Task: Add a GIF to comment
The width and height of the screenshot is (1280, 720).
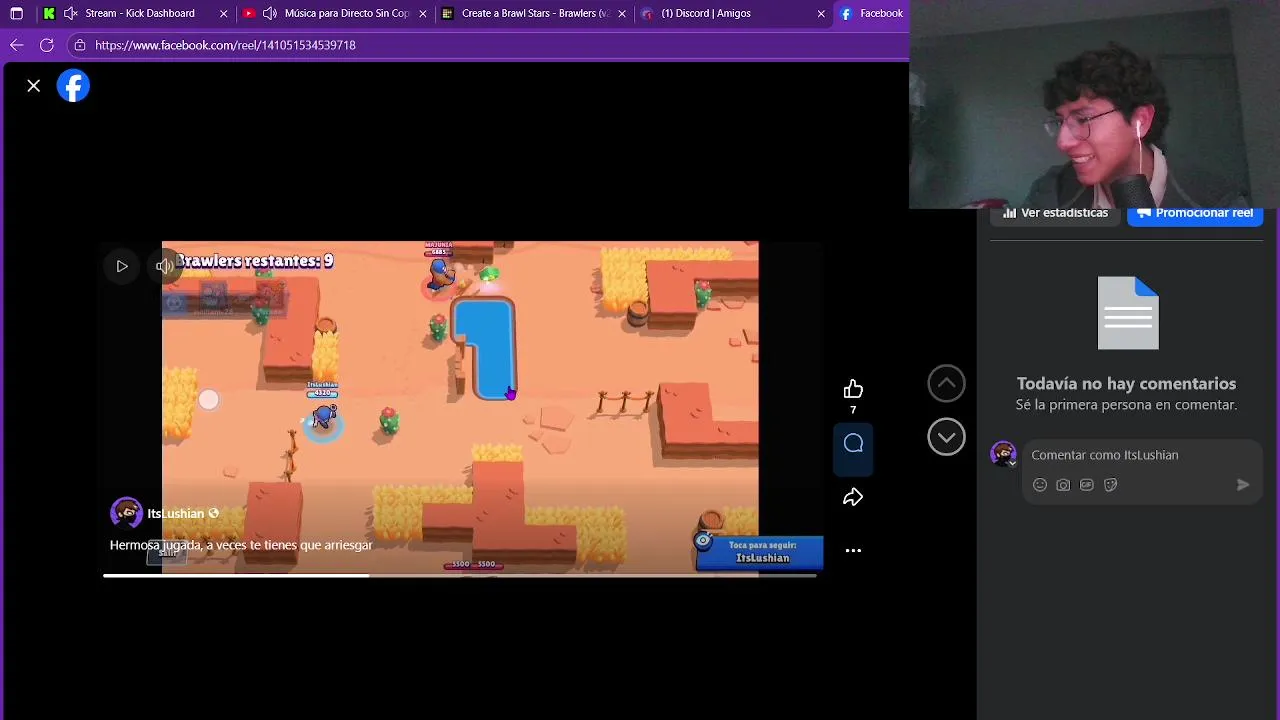Action: click(x=1087, y=485)
